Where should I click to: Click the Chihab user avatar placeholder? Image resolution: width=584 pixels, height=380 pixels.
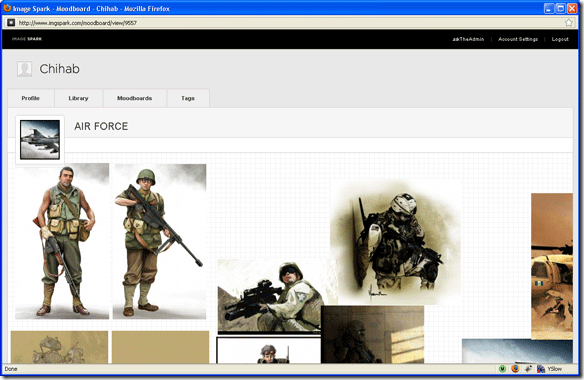click(25, 69)
